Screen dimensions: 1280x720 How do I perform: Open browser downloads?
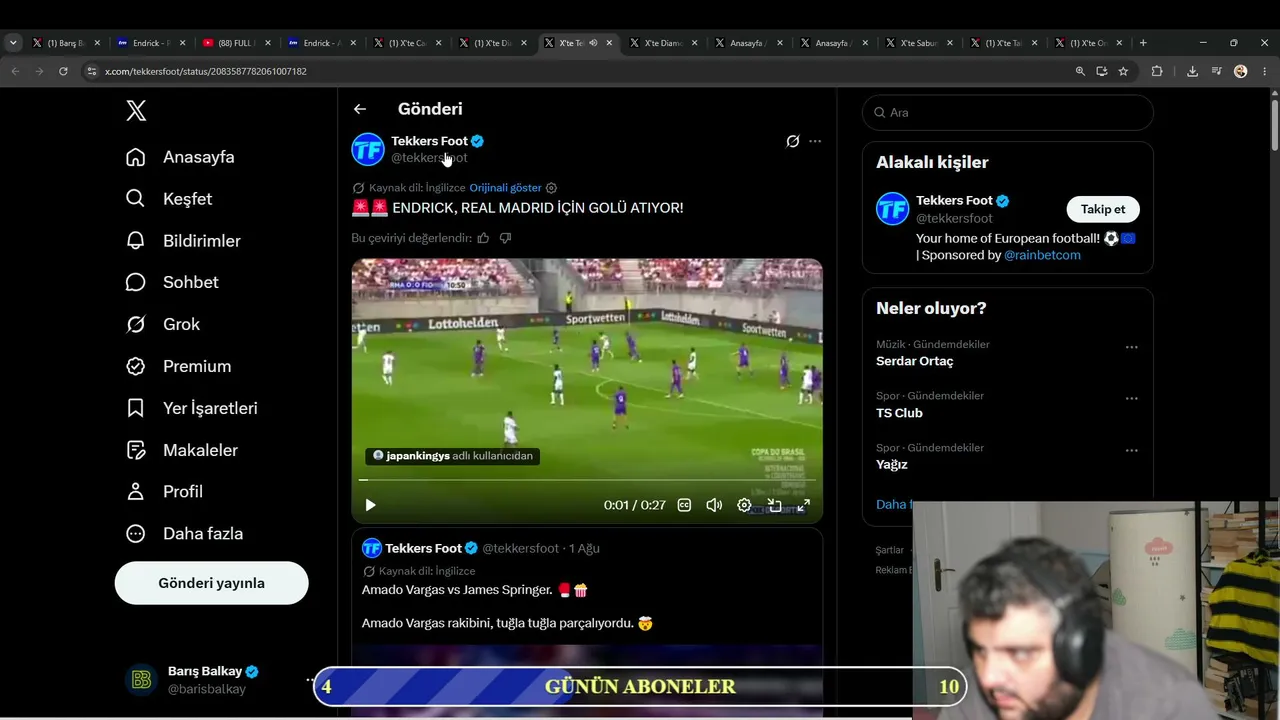click(x=1192, y=72)
